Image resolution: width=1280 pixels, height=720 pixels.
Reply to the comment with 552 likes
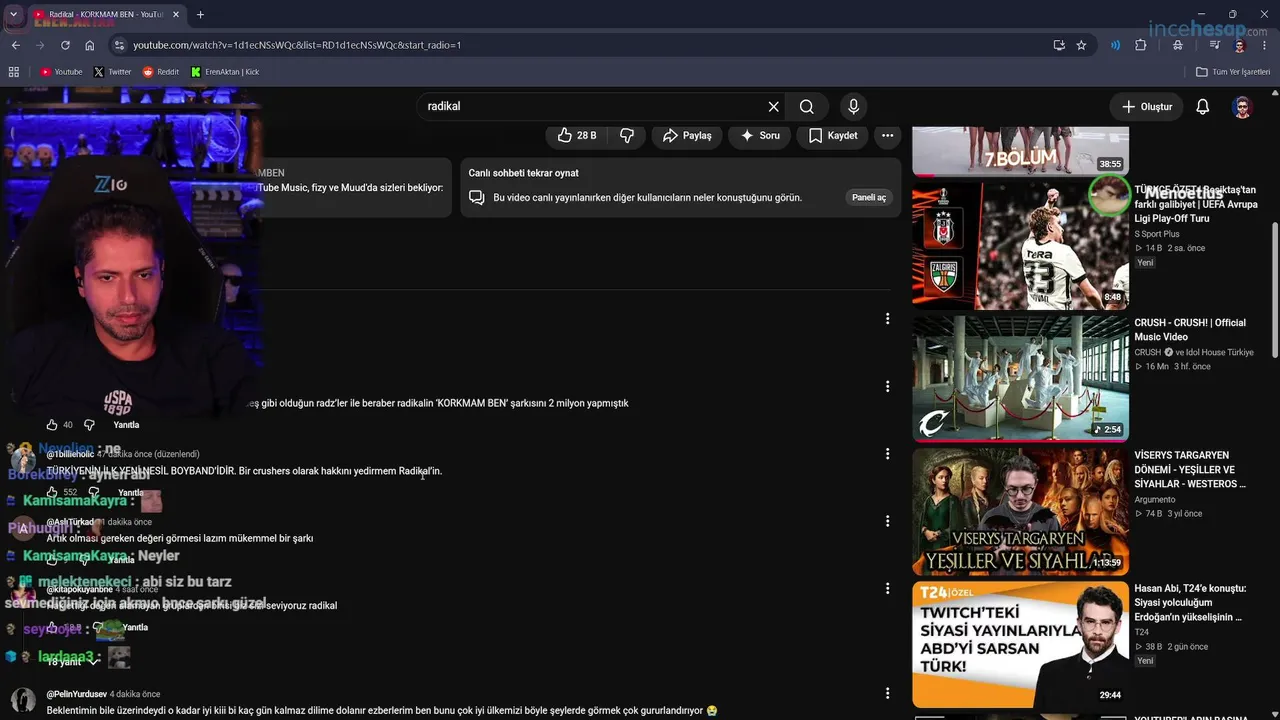(x=131, y=492)
